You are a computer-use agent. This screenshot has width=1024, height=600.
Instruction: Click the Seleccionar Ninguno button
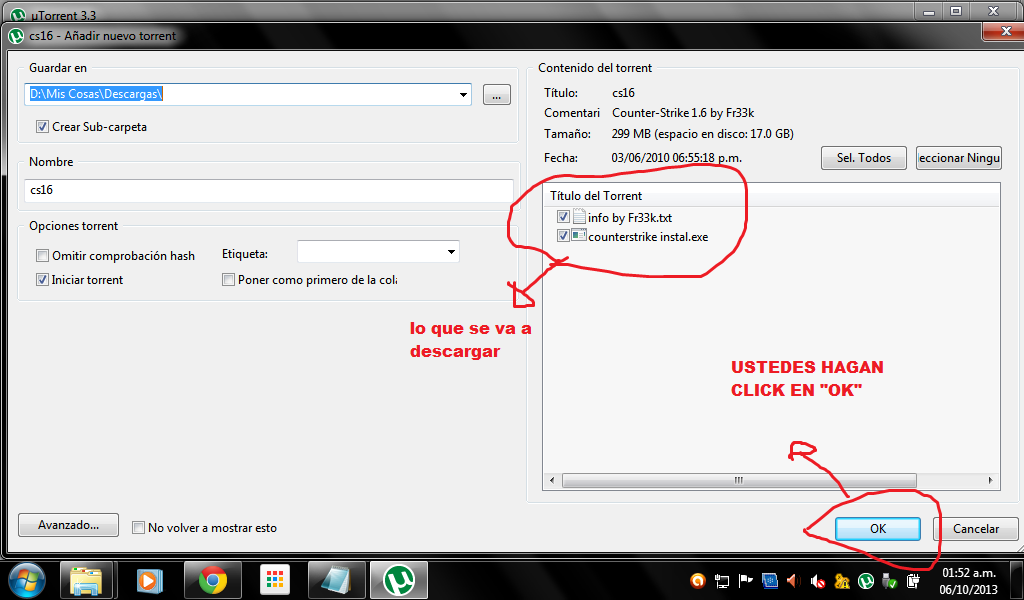[x=959, y=158]
